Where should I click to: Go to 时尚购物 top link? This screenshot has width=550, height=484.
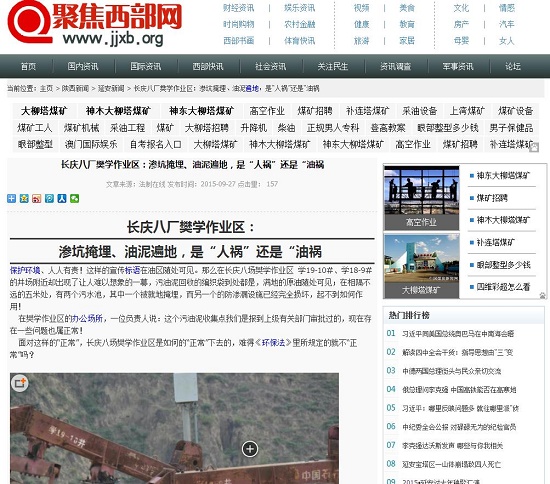coord(239,24)
